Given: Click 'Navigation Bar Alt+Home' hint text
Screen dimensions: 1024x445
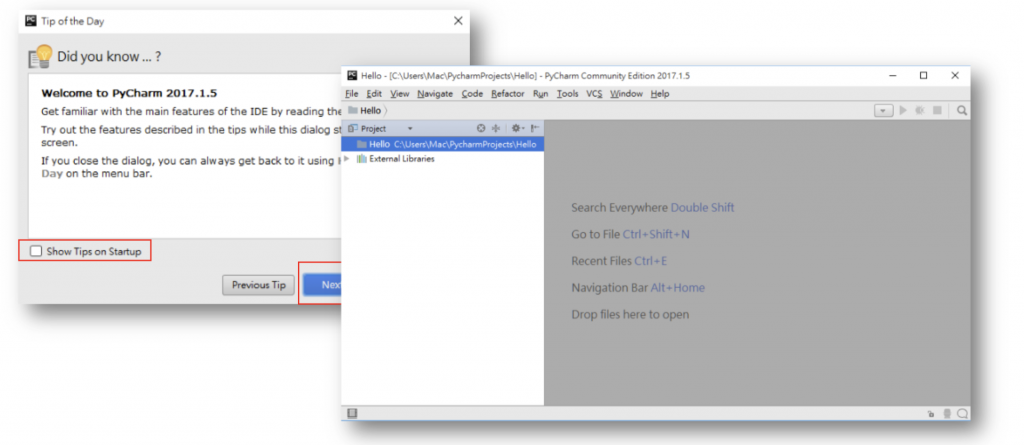Looking at the screenshot, I should 638,288.
